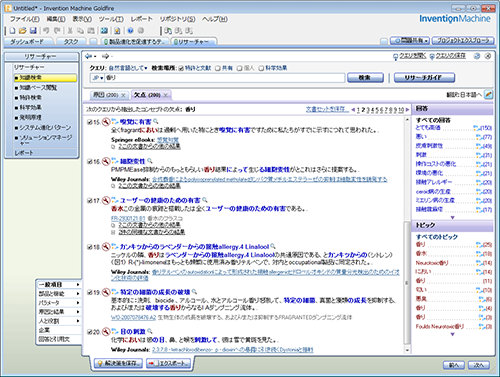
Task: Click the magnifier icon next to result 15
Action: tap(156, 122)
